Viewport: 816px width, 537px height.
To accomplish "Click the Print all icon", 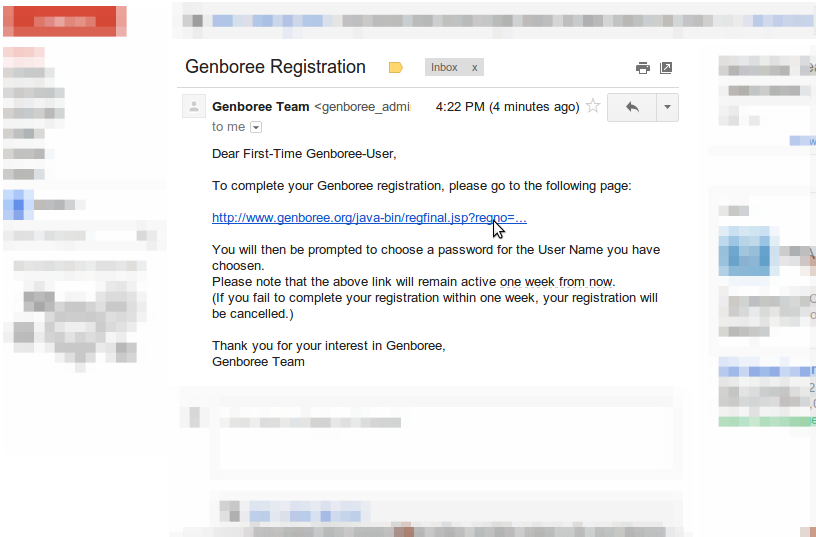I will tap(643, 68).
